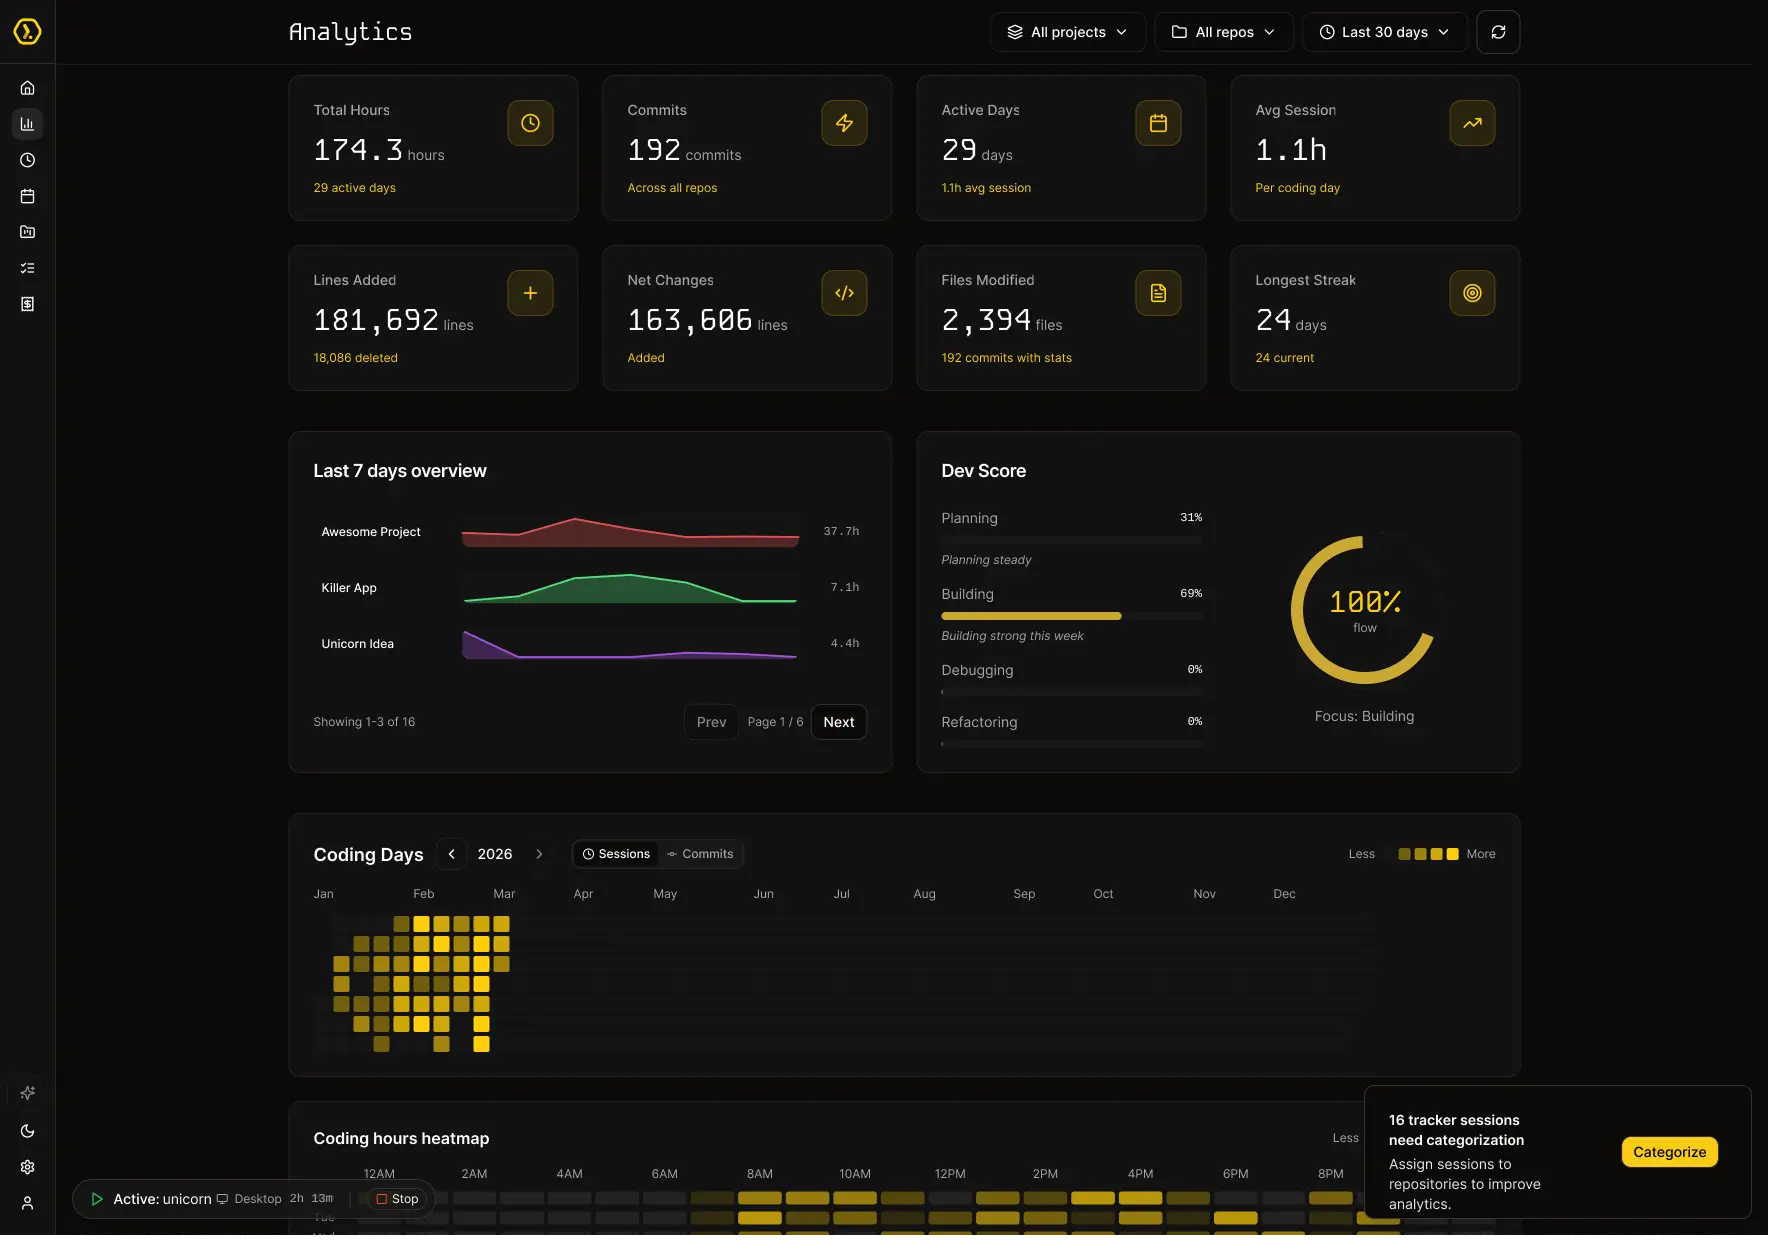Screen dimensions: 1768x1241
Task: Toggle dark mode with the moon icon
Action: (x=27, y=1130)
